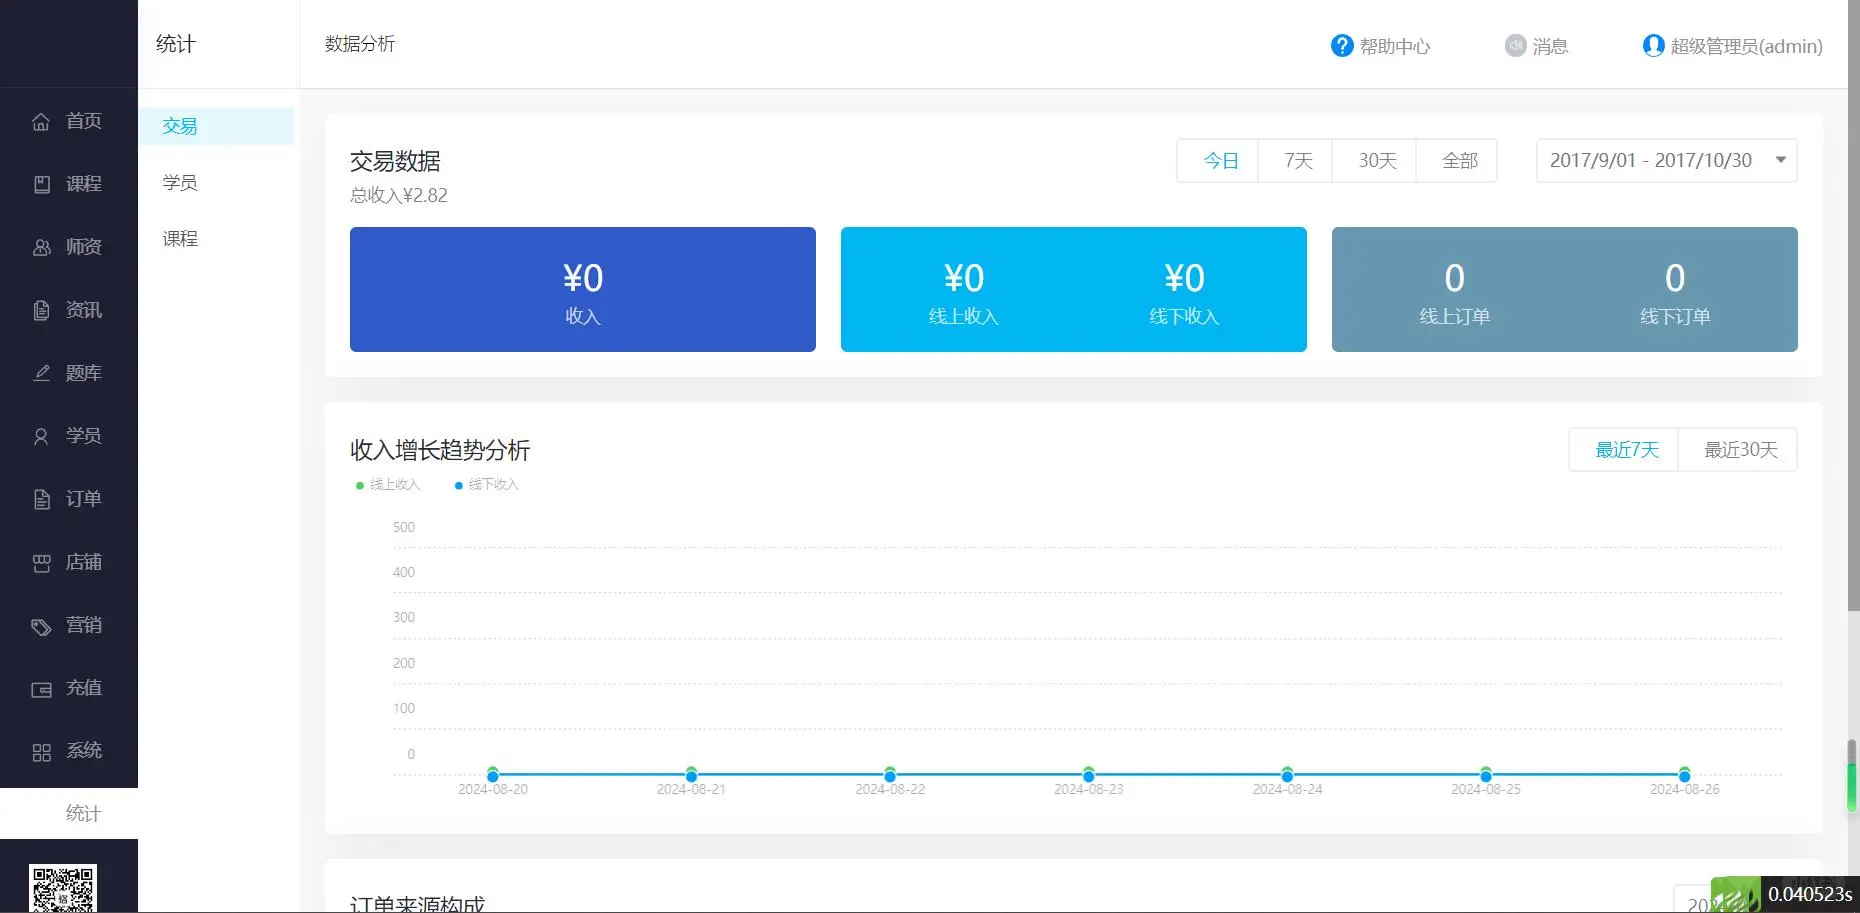Click the chart data point for 2024-08-21
Screen dimensions: 1860x913
point(691,775)
